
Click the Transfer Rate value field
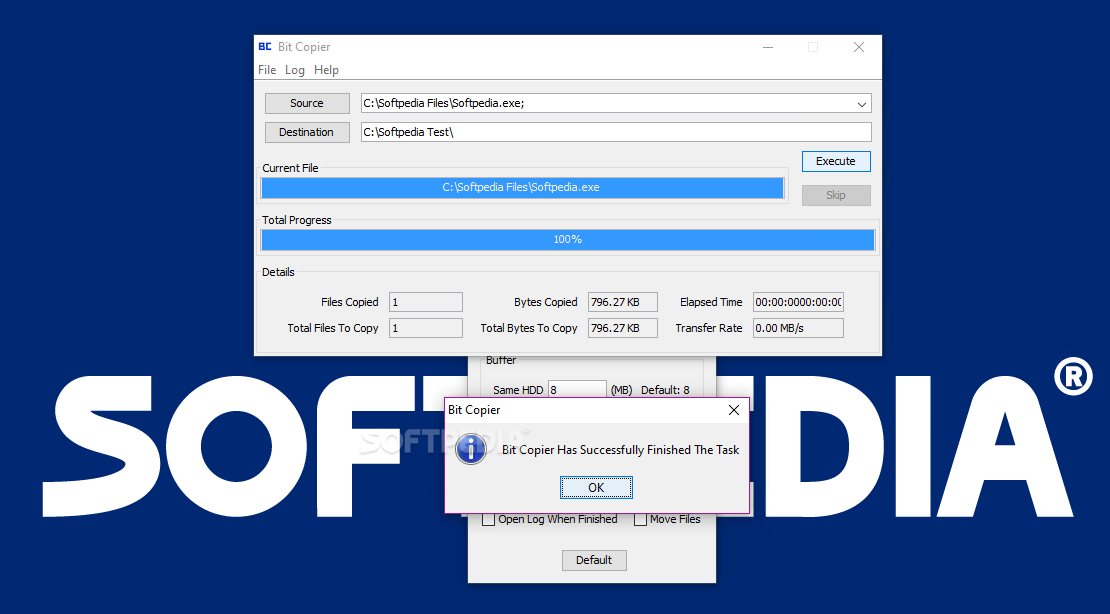[x=798, y=328]
